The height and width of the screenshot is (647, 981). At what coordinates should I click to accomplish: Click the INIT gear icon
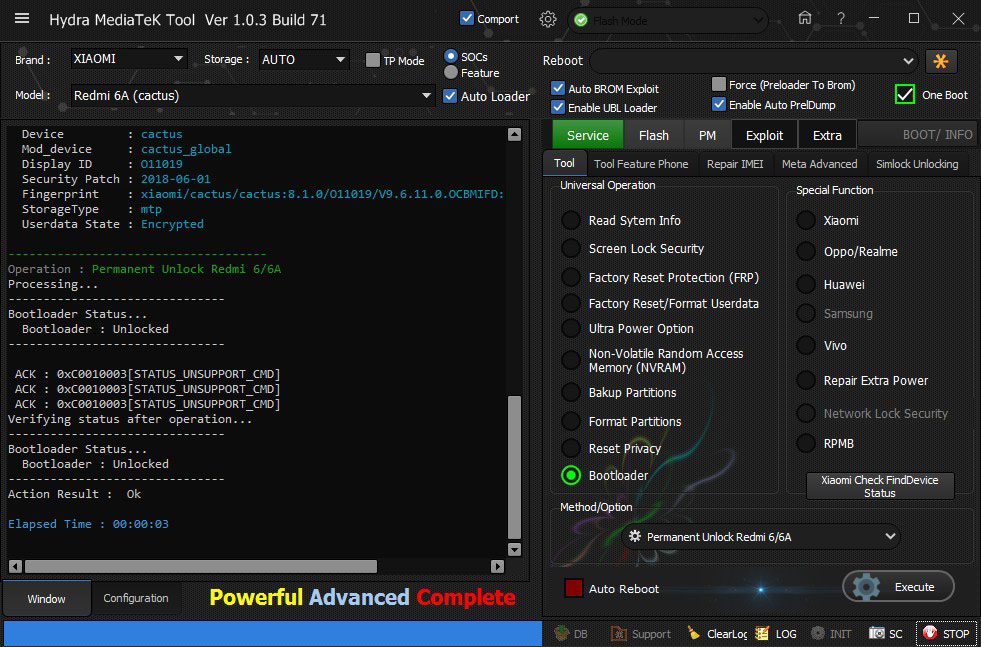click(x=831, y=634)
